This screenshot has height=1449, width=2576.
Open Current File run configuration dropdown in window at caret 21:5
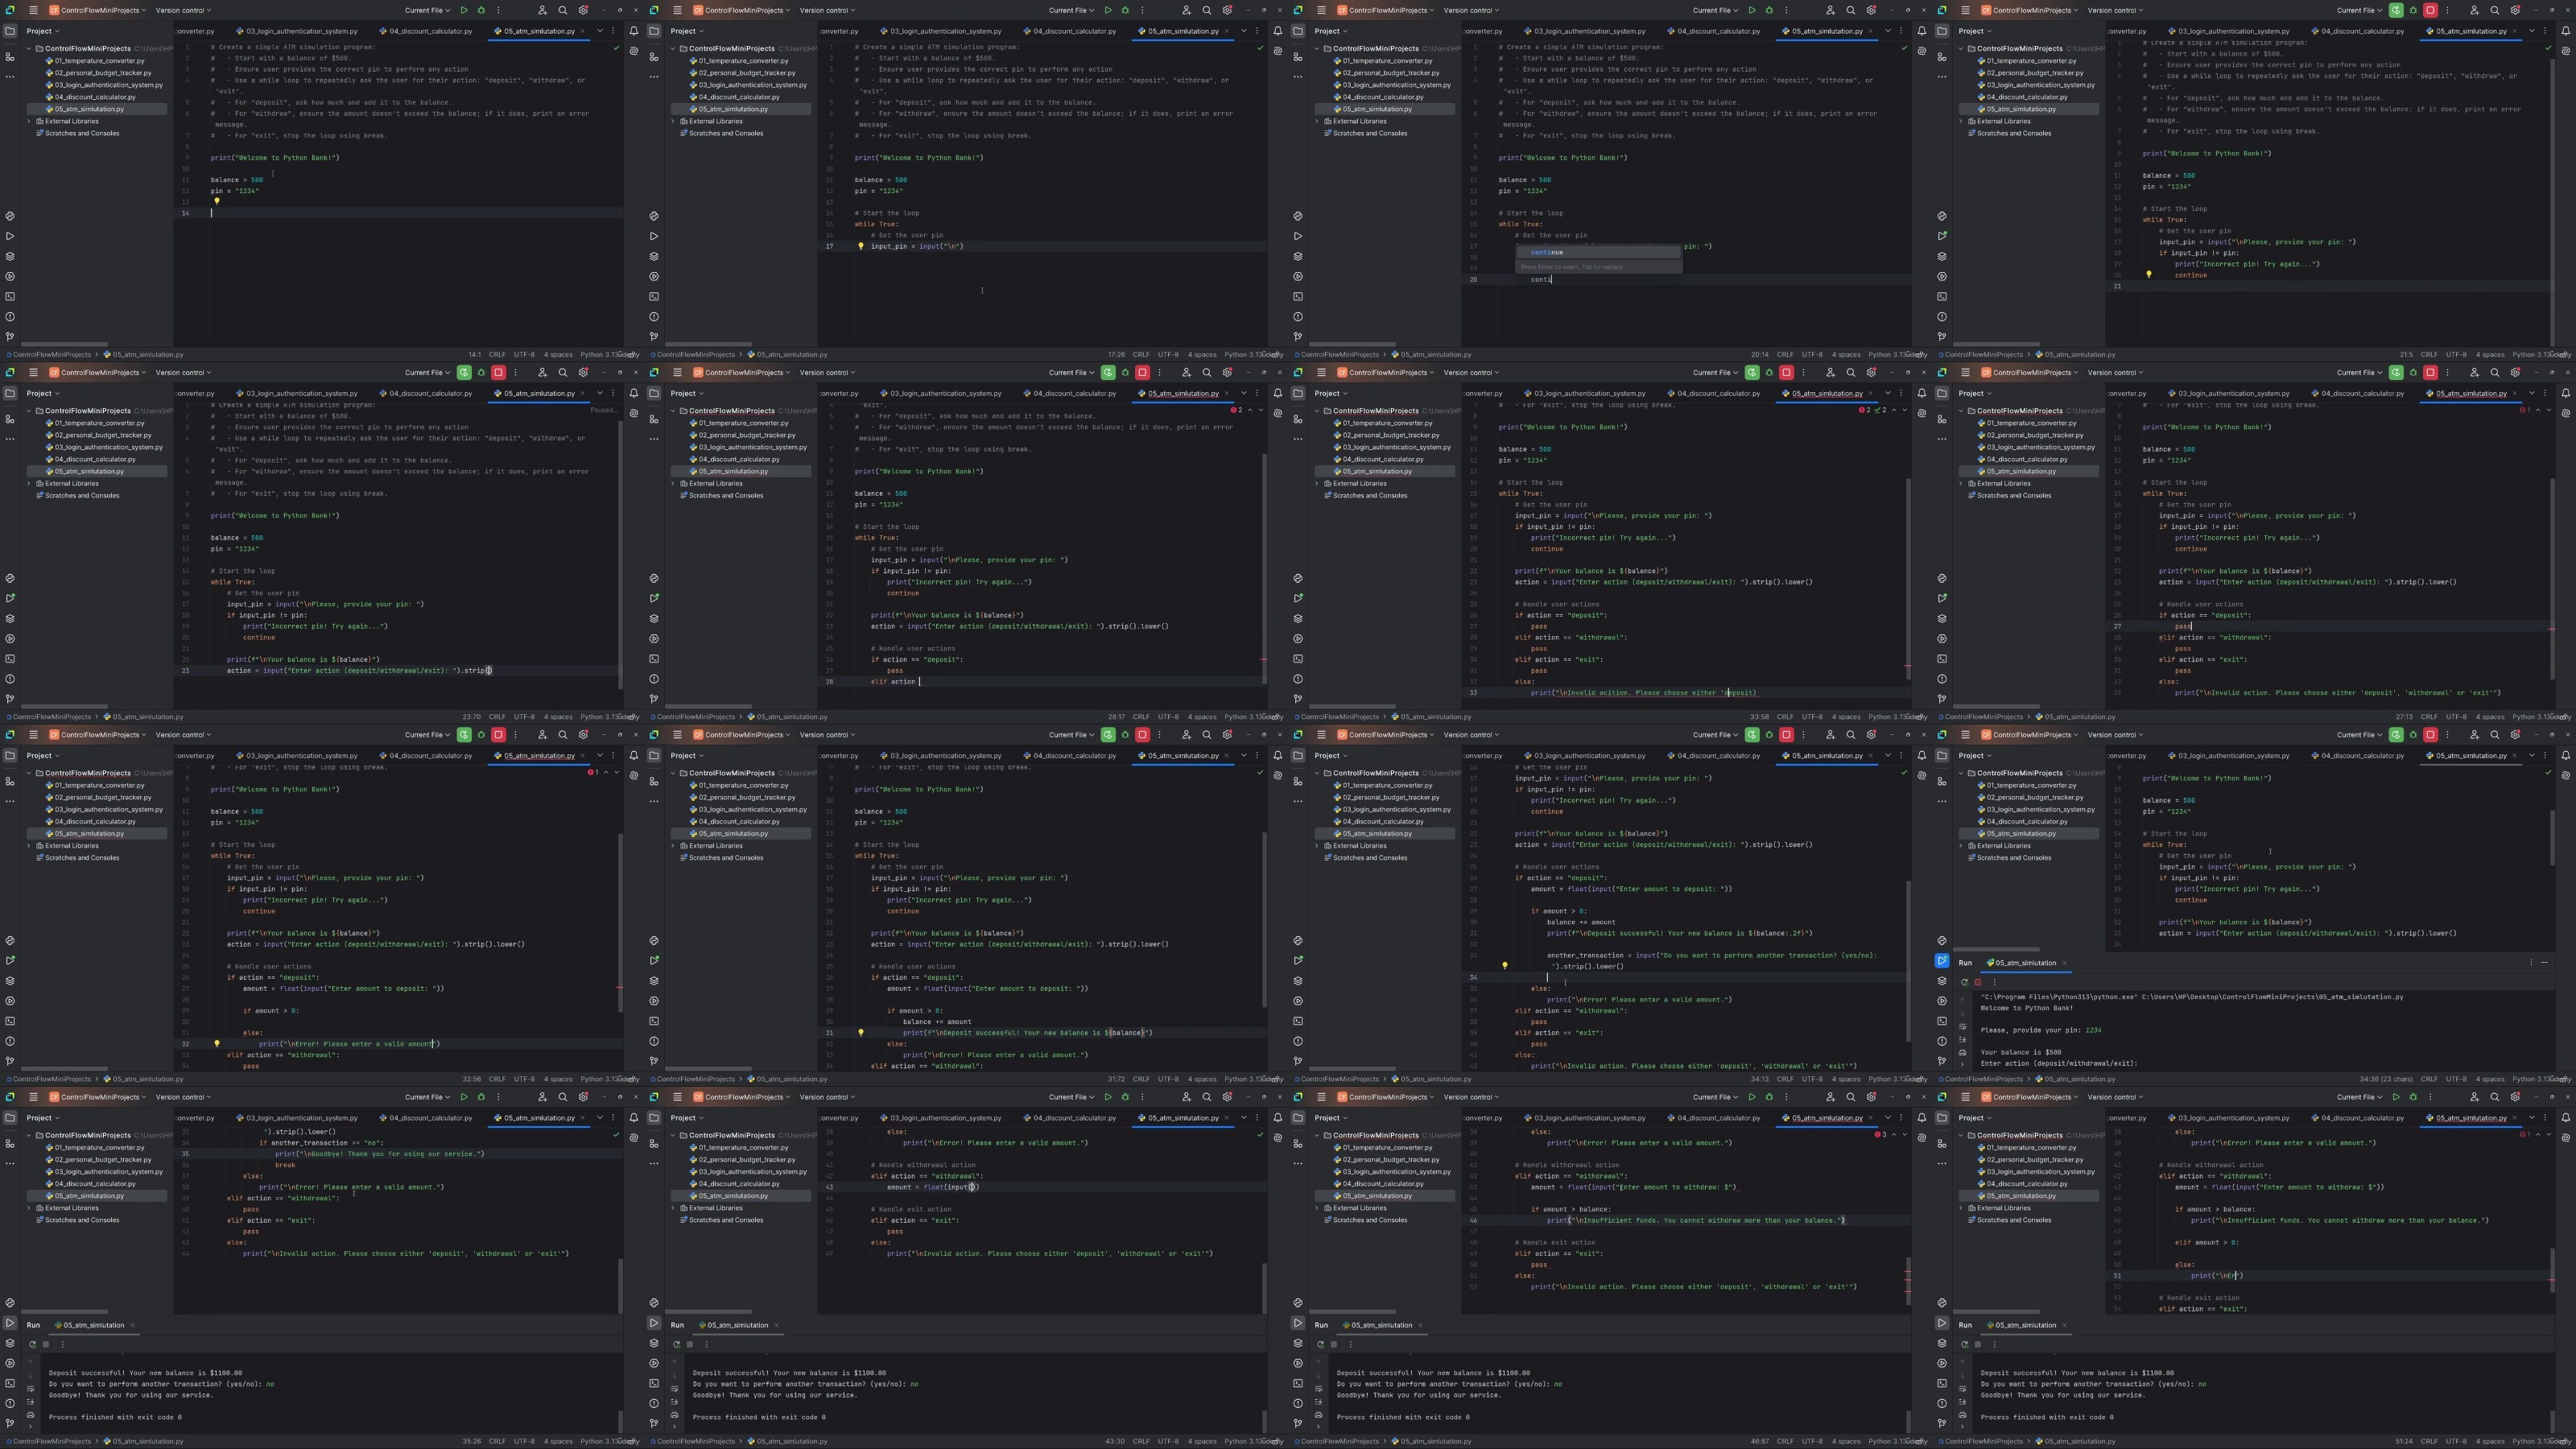point(2360,10)
